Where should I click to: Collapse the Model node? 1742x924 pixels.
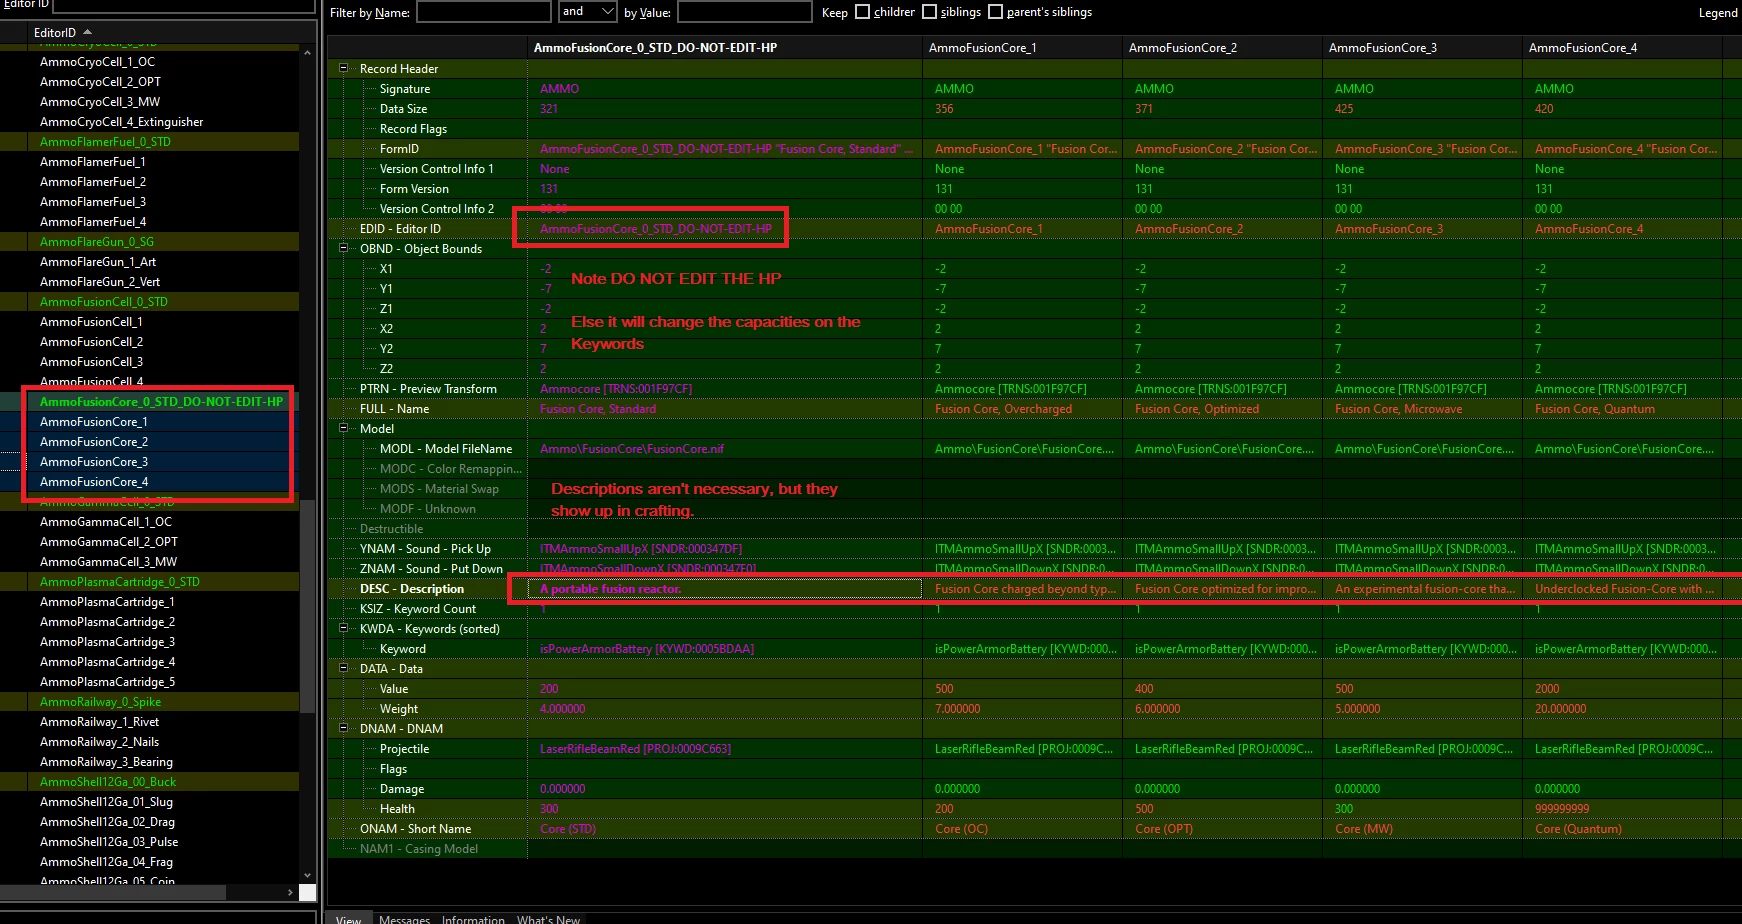click(x=344, y=429)
